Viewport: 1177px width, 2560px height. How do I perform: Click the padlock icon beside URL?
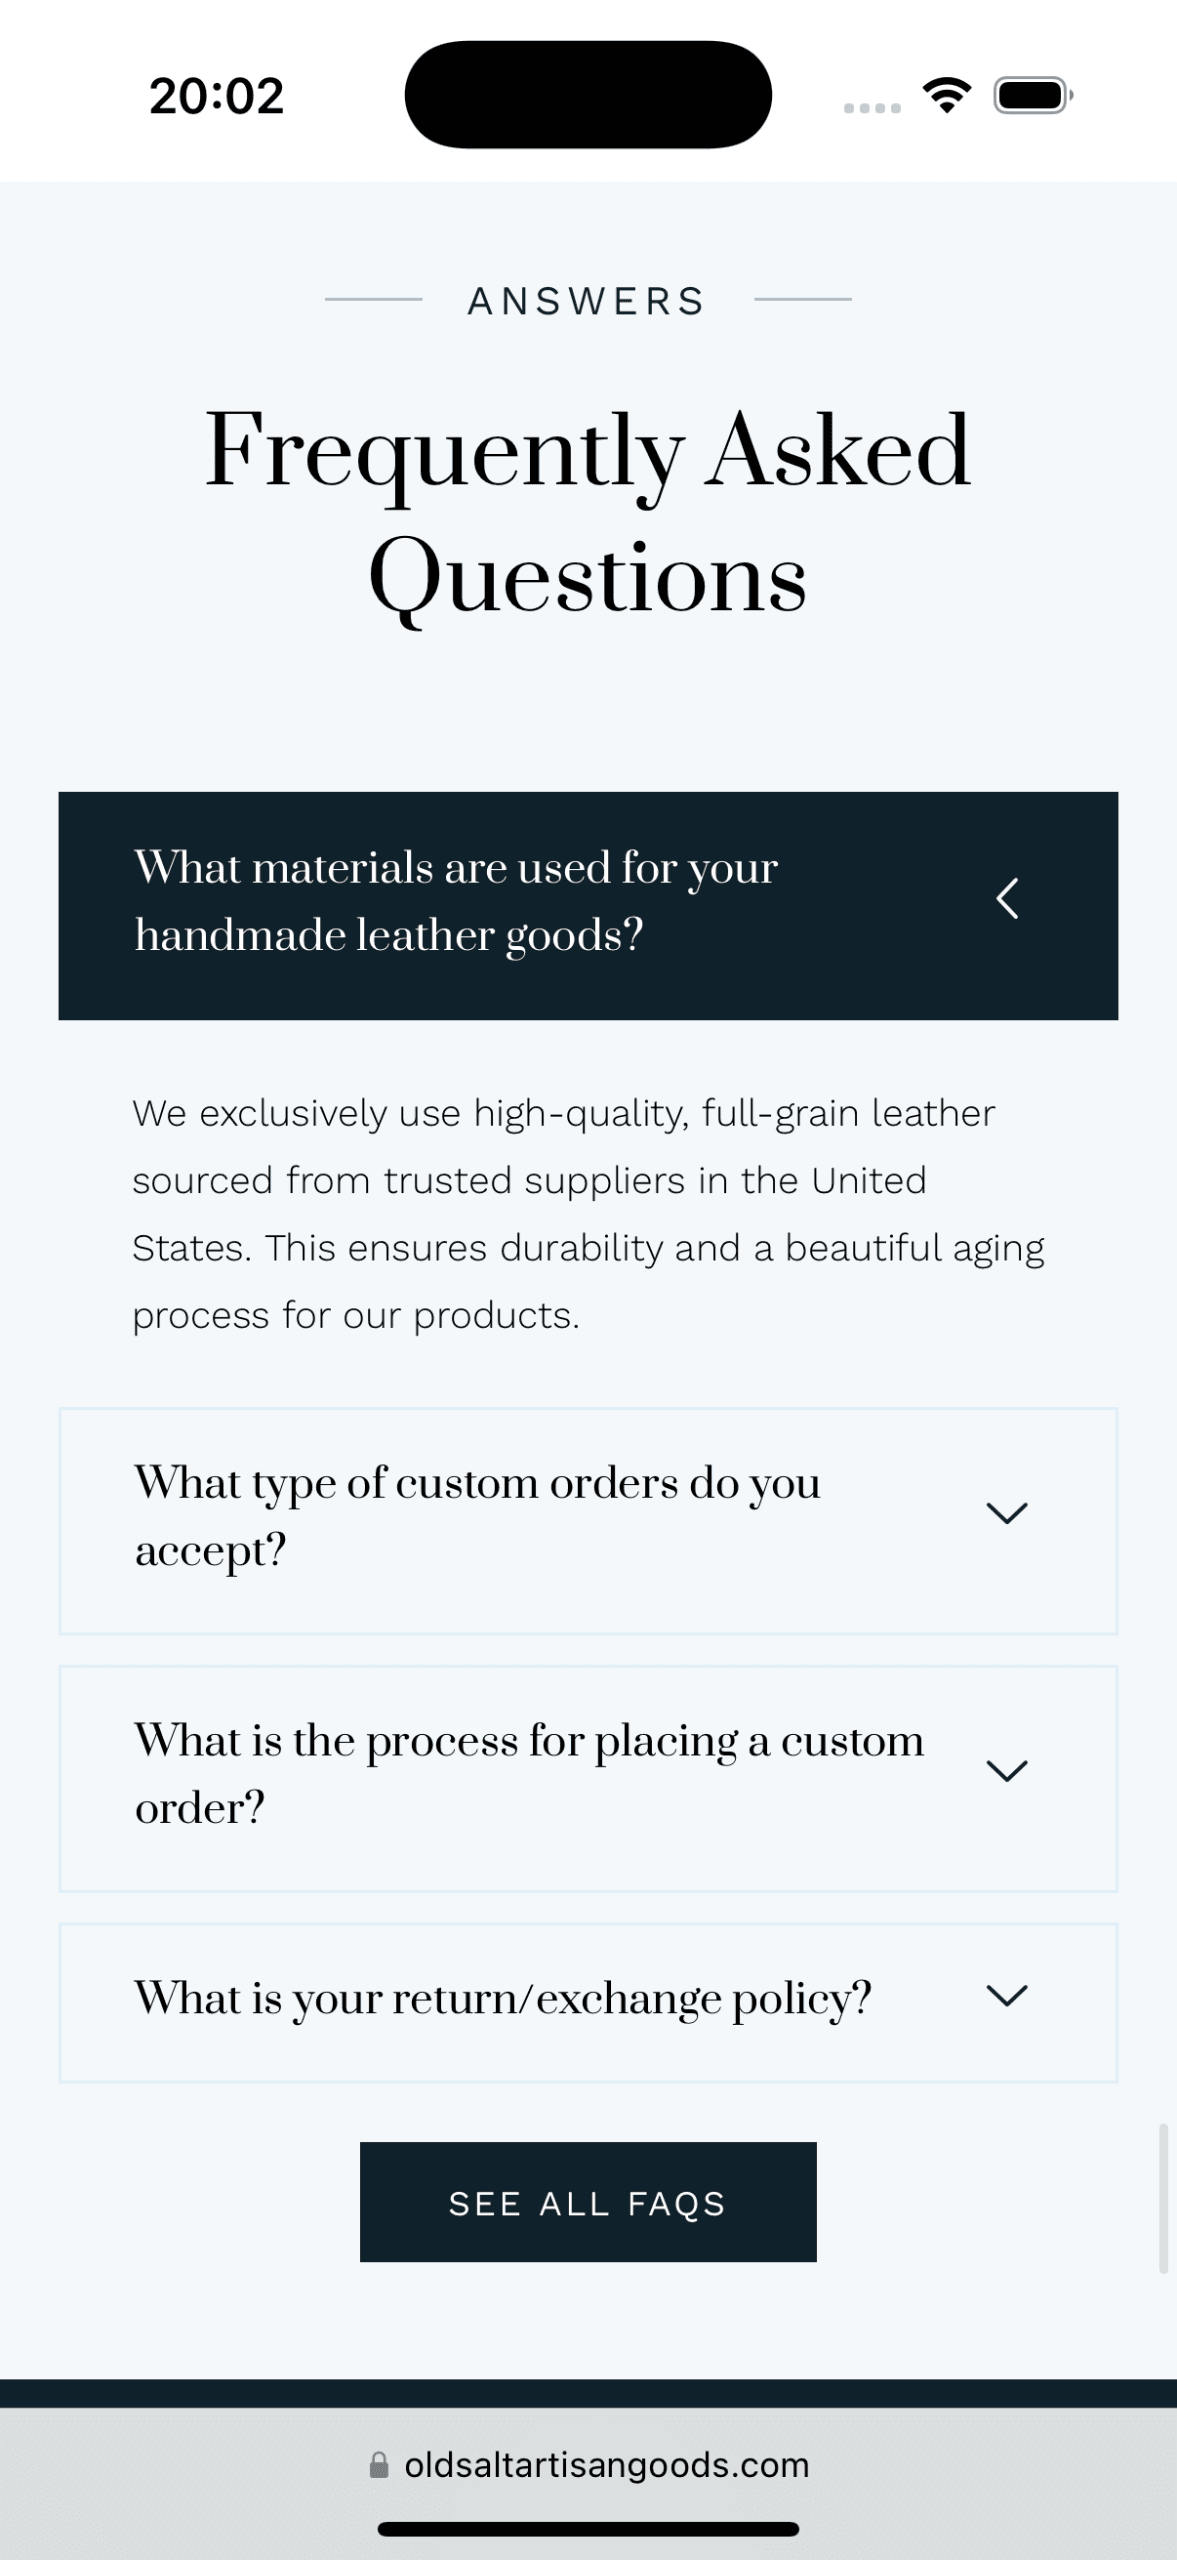point(379,2465)
